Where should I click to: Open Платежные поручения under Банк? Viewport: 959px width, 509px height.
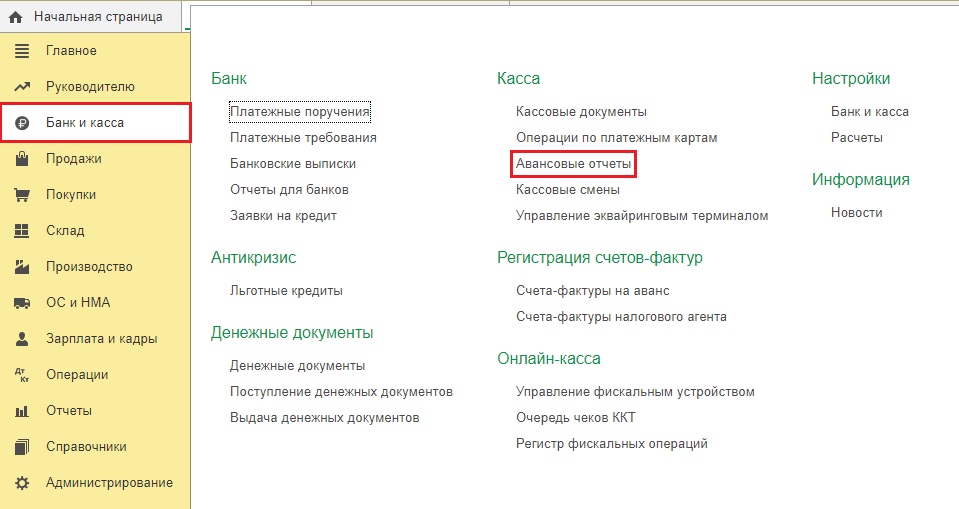tap(300, 111)
